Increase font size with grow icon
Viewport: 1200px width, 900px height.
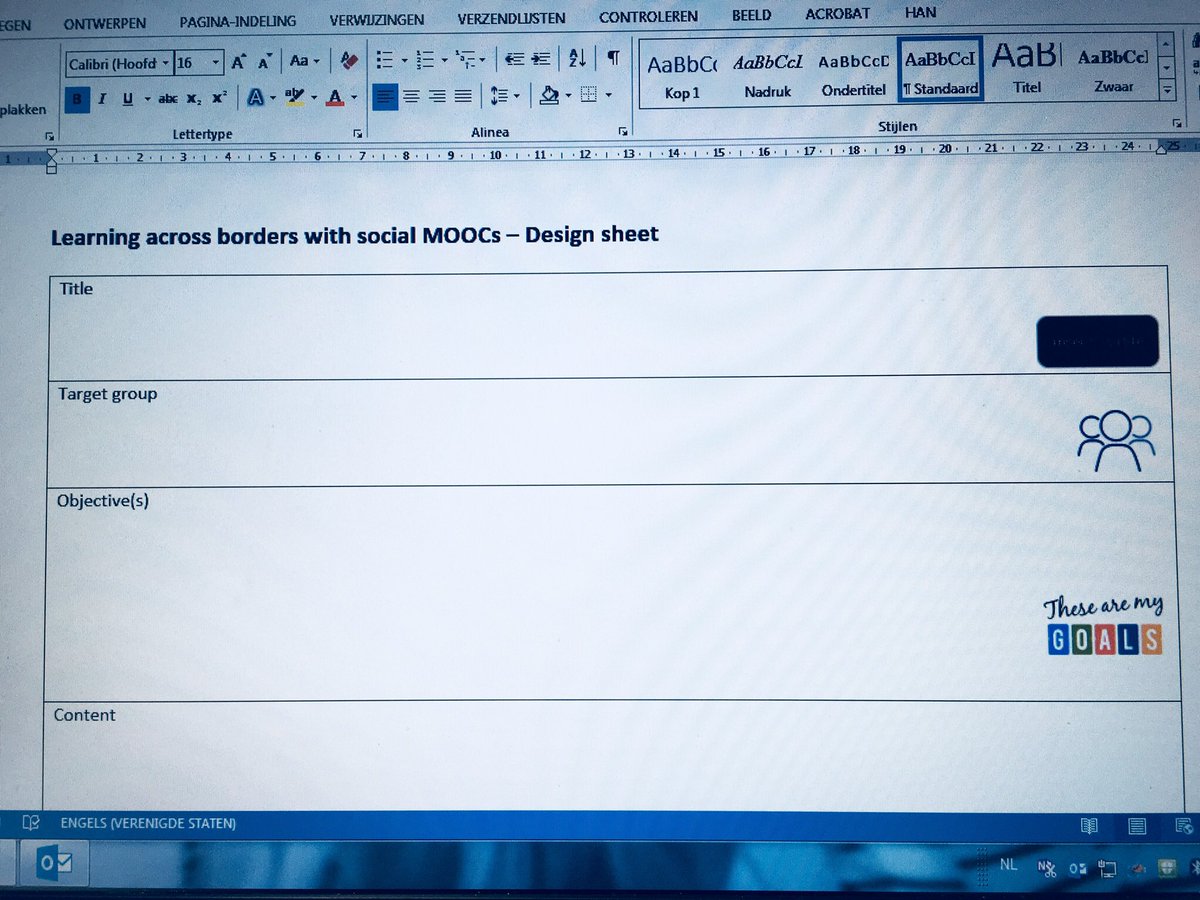tap(238, 62)
